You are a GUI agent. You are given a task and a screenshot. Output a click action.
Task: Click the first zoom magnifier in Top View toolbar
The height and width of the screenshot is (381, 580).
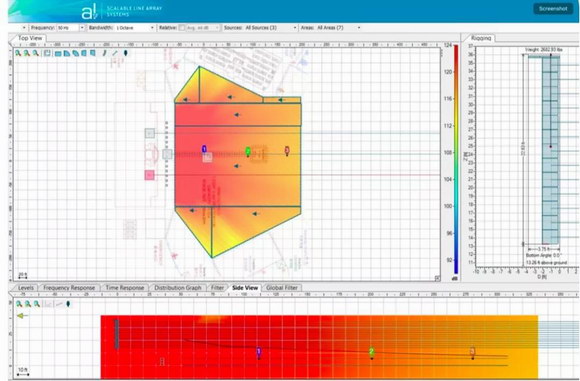[18, 53]
